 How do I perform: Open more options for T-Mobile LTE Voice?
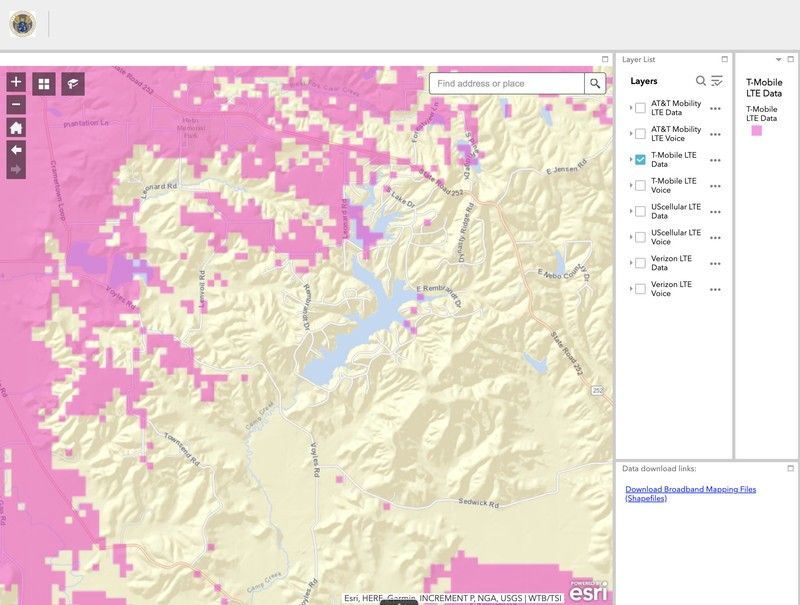715,186
